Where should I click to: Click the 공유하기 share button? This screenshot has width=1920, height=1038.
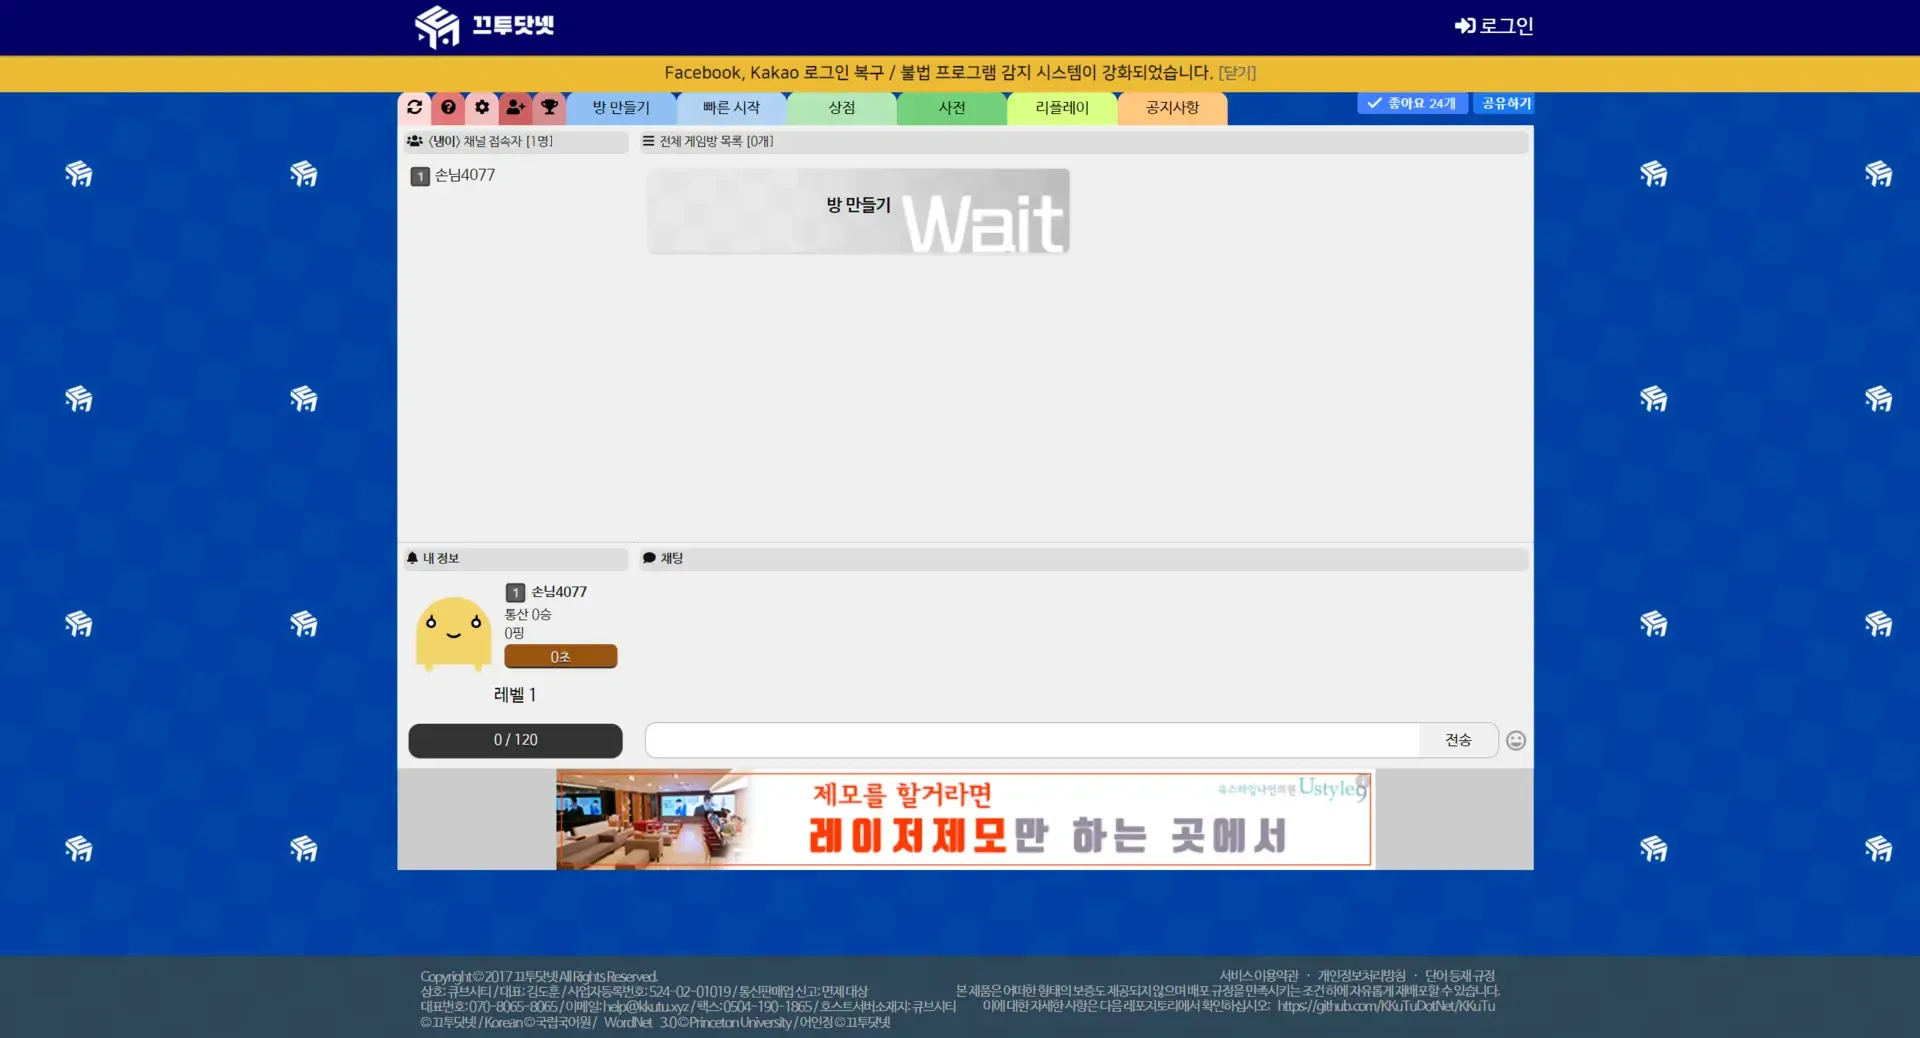click(x=1505, y=103)
